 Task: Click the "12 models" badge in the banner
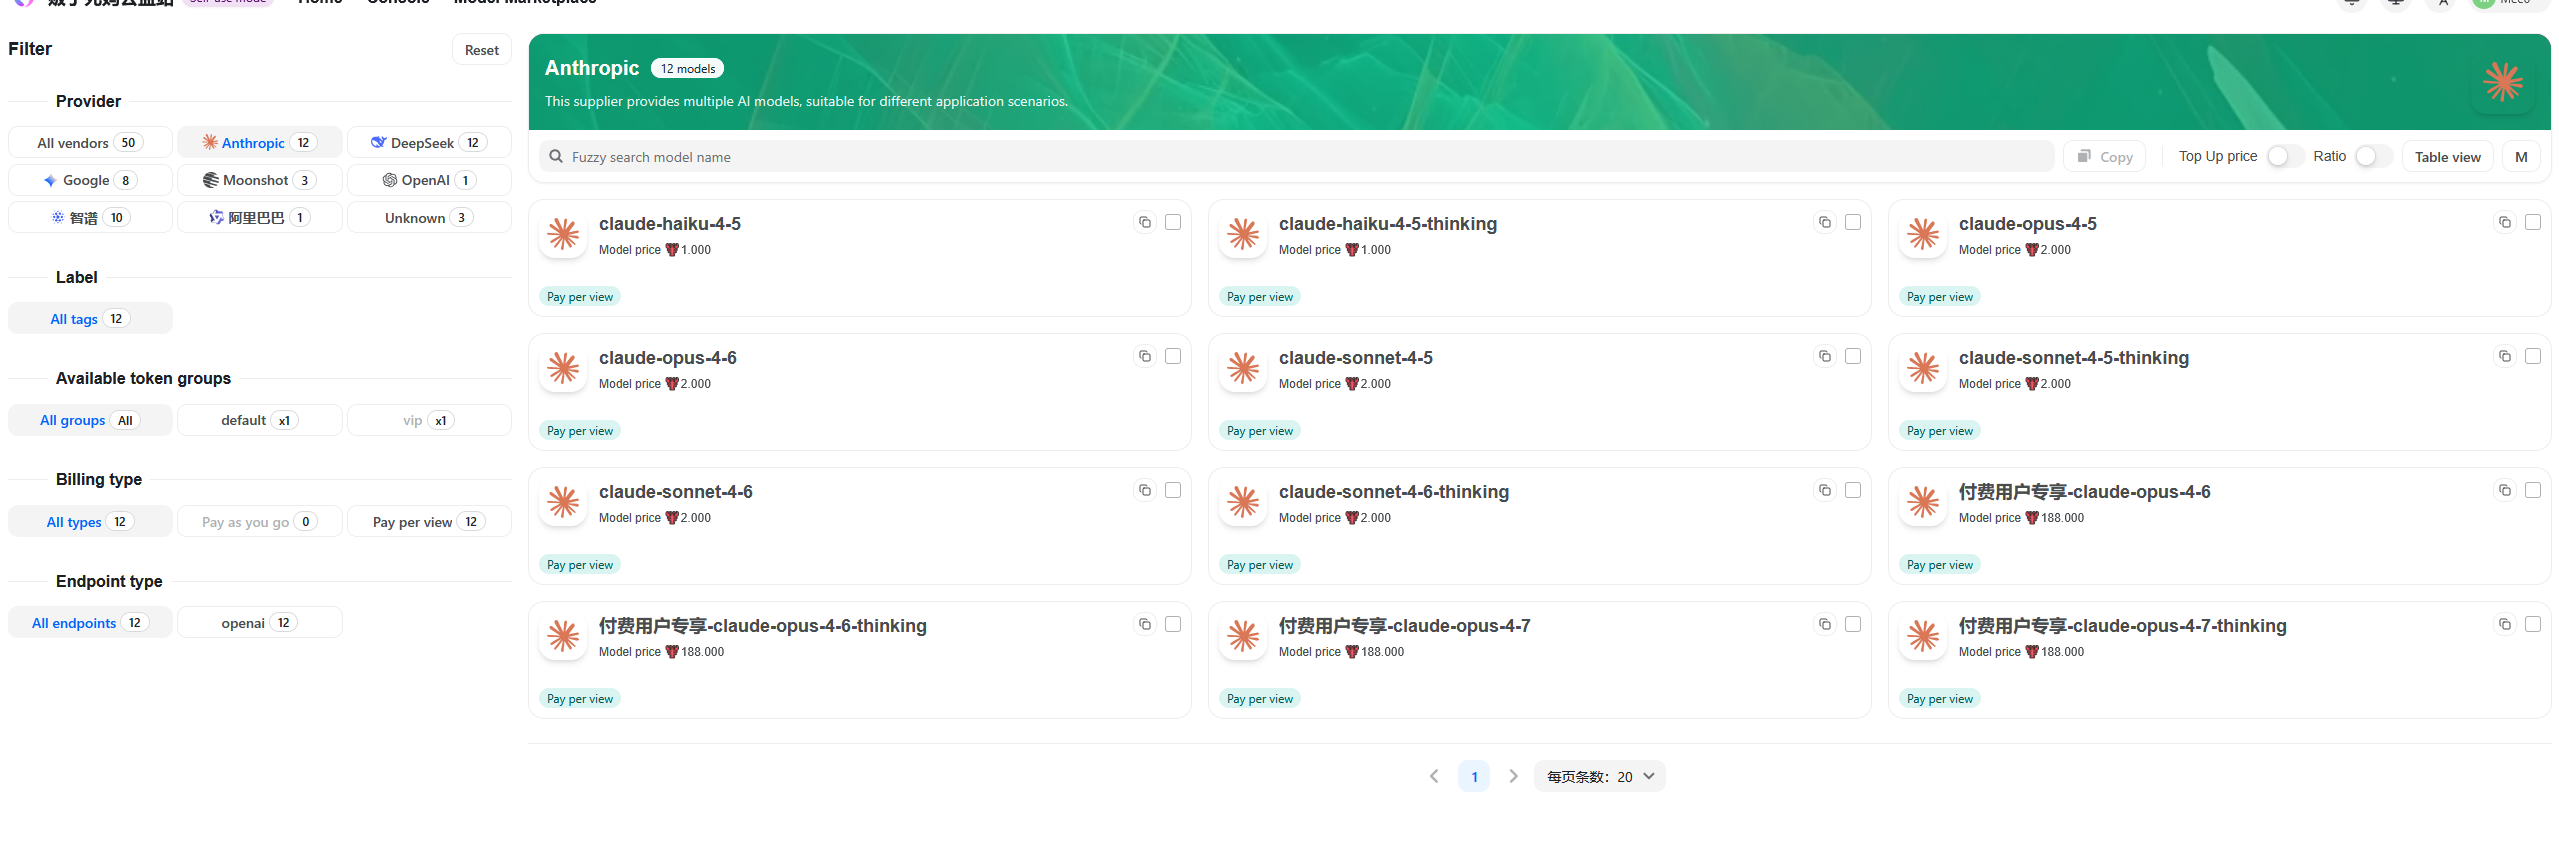tap(688, 69)
